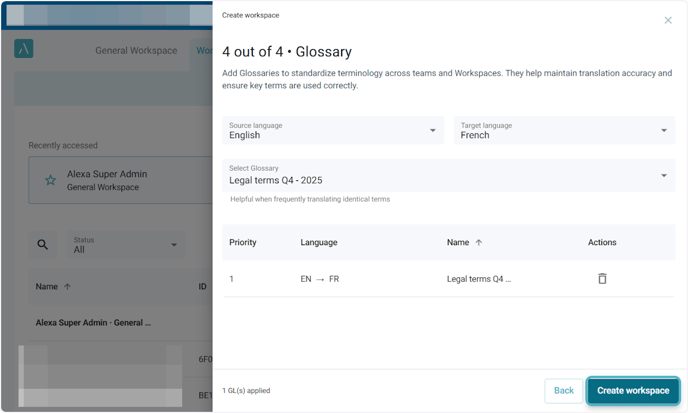Click the search magnifier icon
This screenshot has width=688, height=413.
42,245
